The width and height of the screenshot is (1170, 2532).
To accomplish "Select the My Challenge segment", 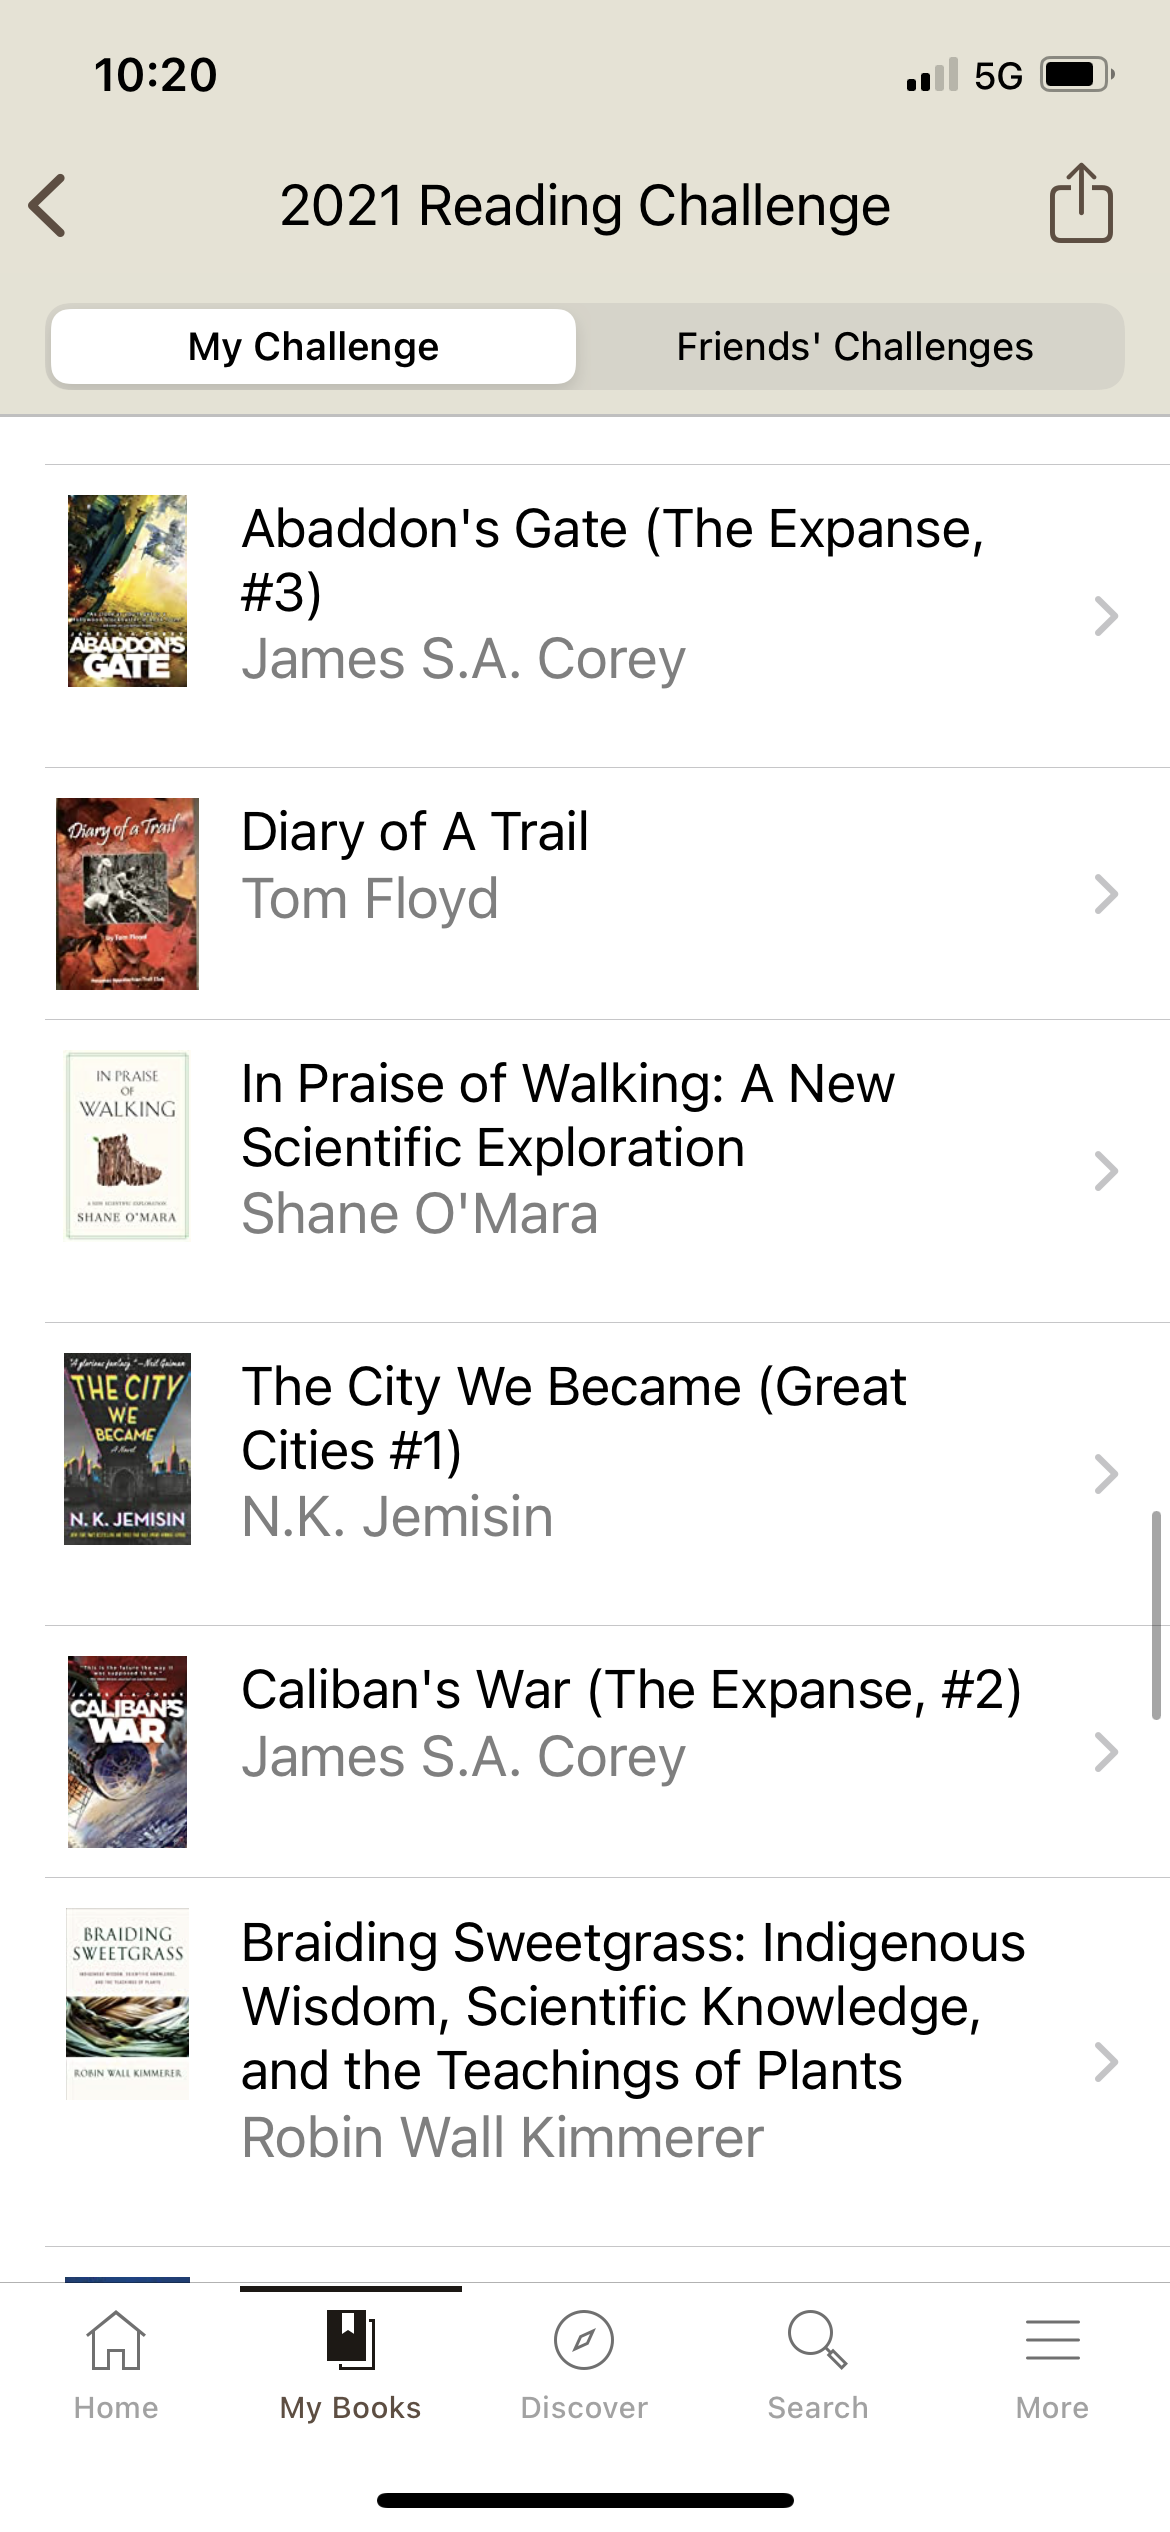I will click(313, 347).
